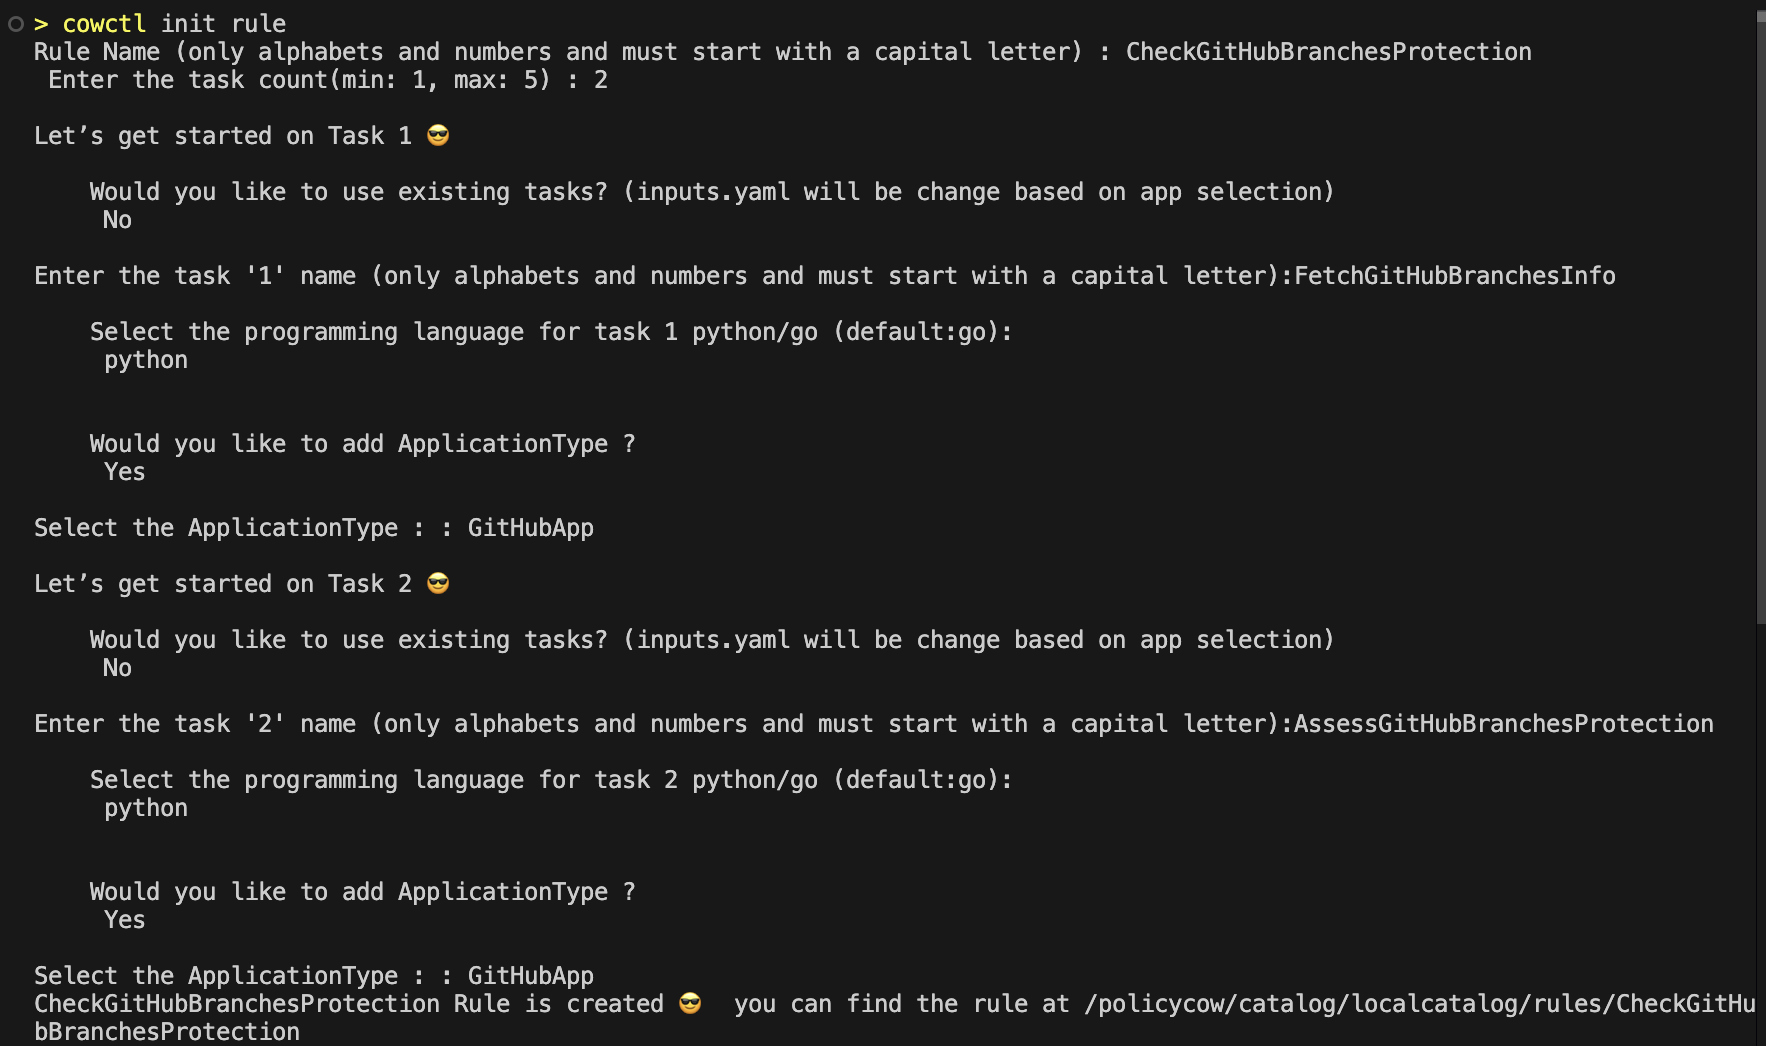This screenshot has width=1766, height=1046.
Task: Click the 'Let's get started on Task 1' heading
Action: point(222,136)
